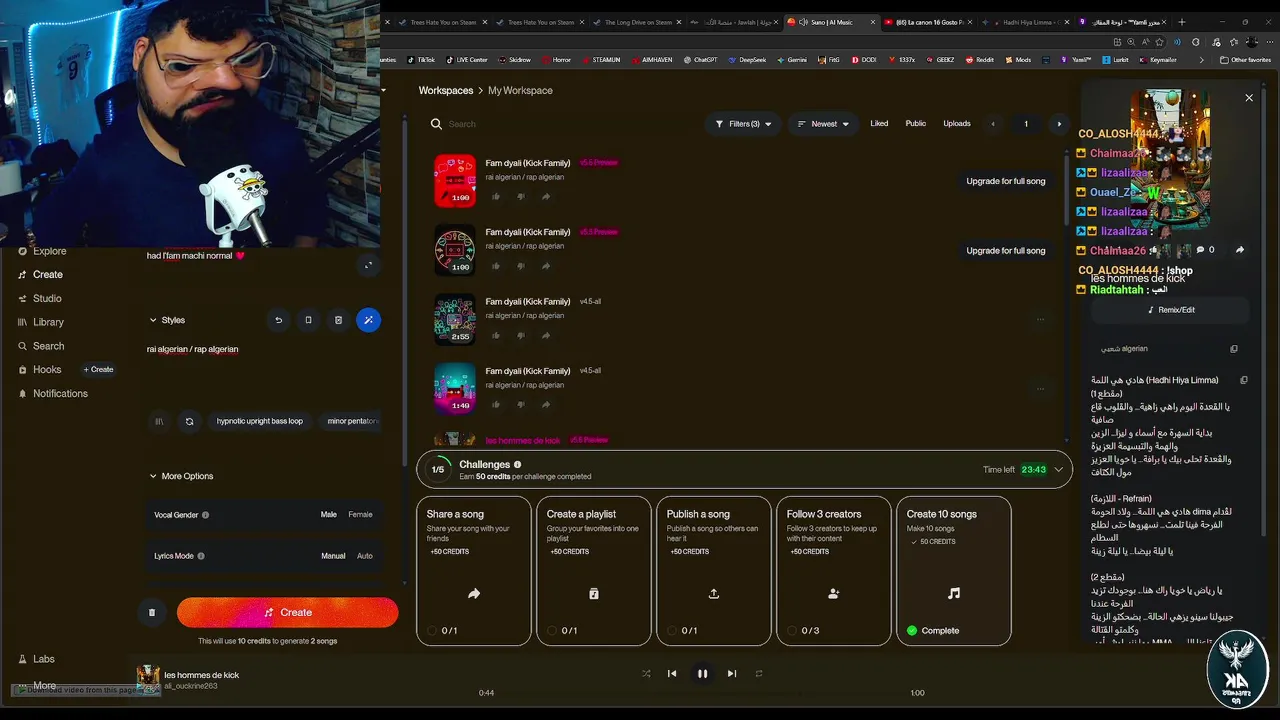Select Male vocal gender

click(328, 515)
